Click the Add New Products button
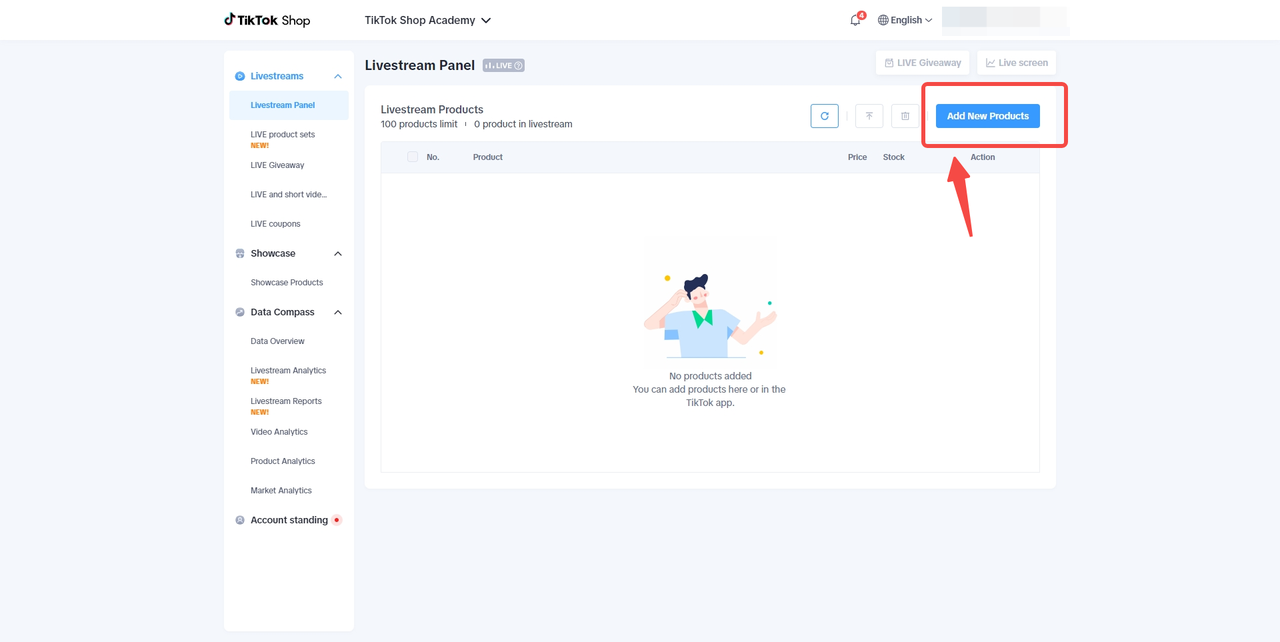 coord(988,116)
